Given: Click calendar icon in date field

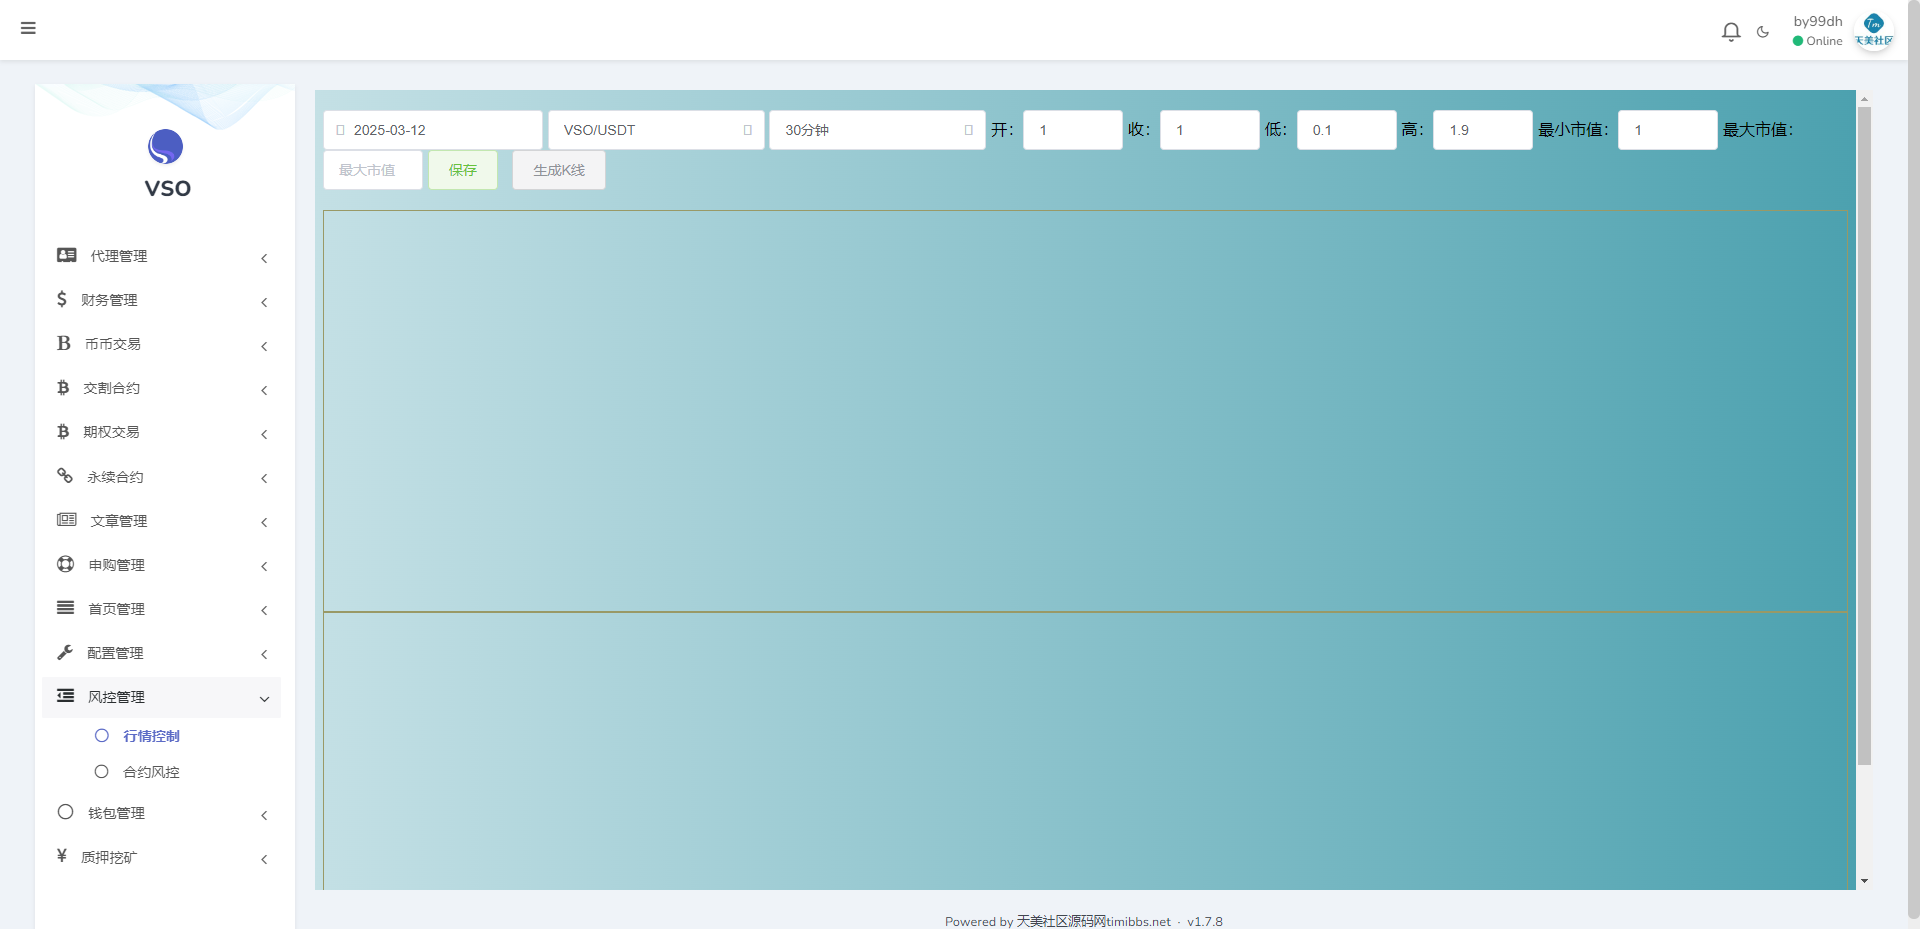Looking at the screenshot, I should (340, 130).
